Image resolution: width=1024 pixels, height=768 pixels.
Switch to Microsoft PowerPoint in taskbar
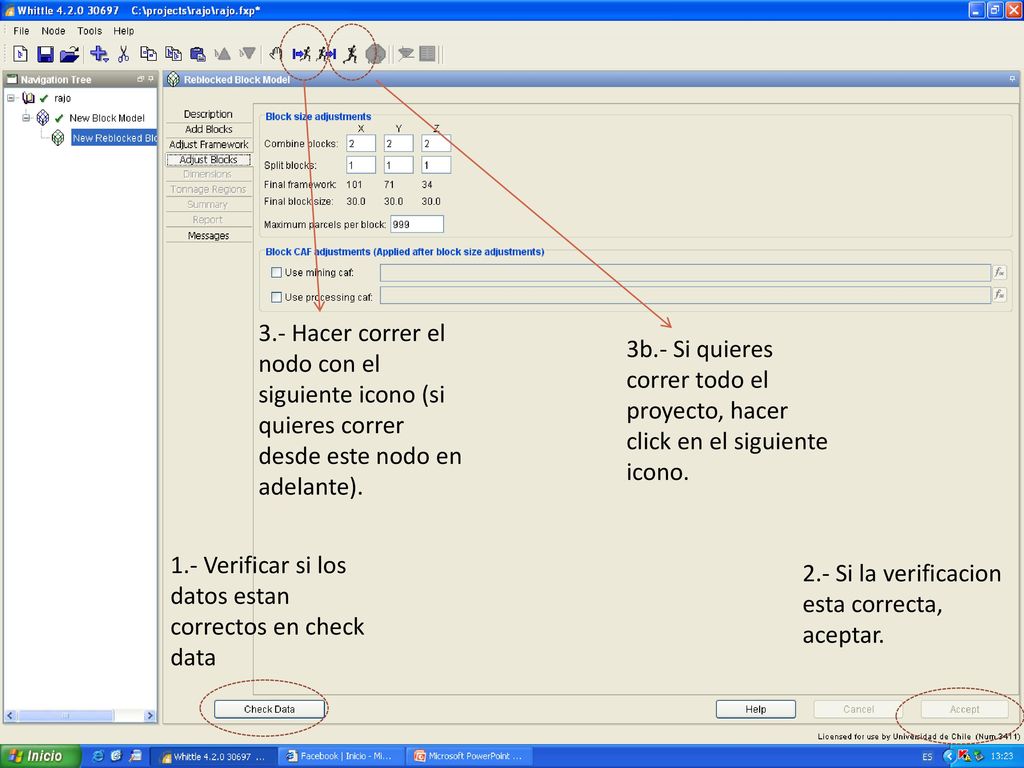tap(470, 756)
